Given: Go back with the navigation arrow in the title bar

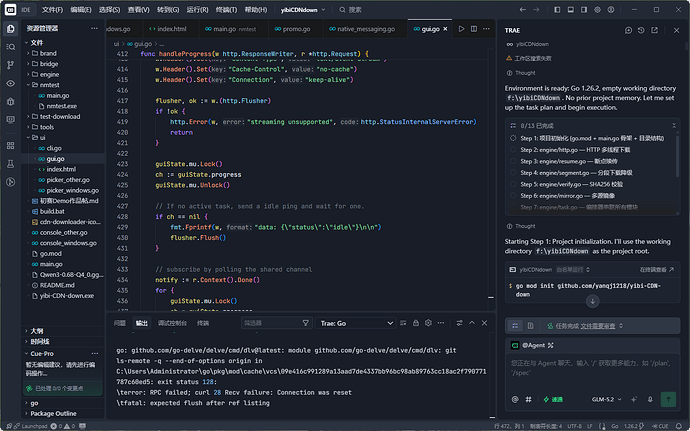Looking at the screenshot, I should [523, 10].
